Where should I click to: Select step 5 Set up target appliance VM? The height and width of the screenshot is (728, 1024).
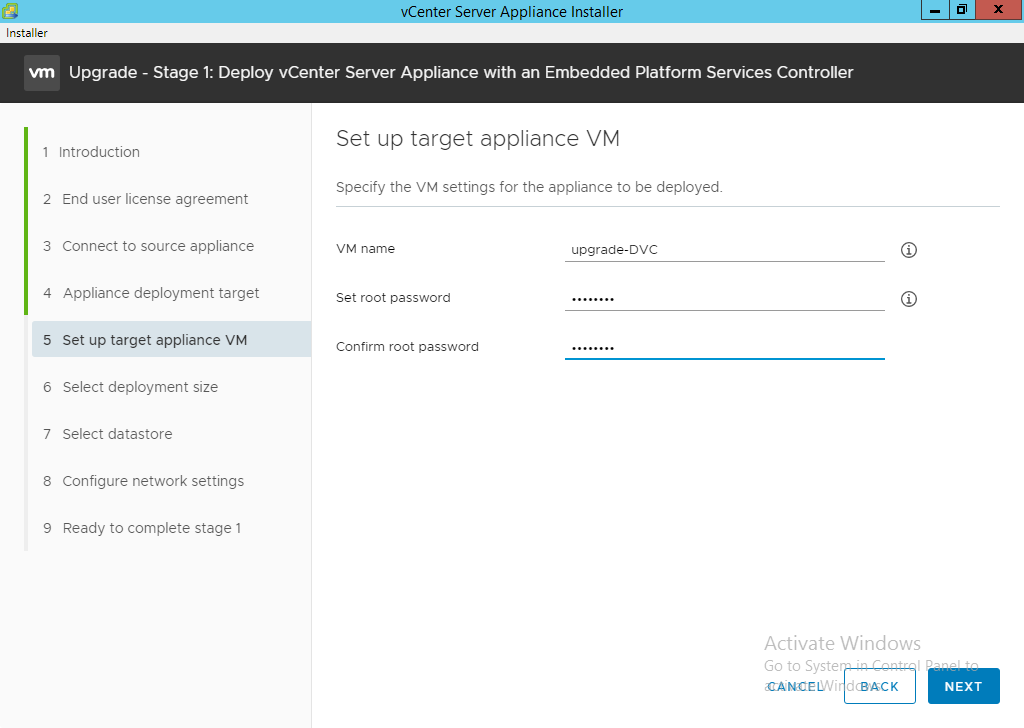[x=171, y=339]
